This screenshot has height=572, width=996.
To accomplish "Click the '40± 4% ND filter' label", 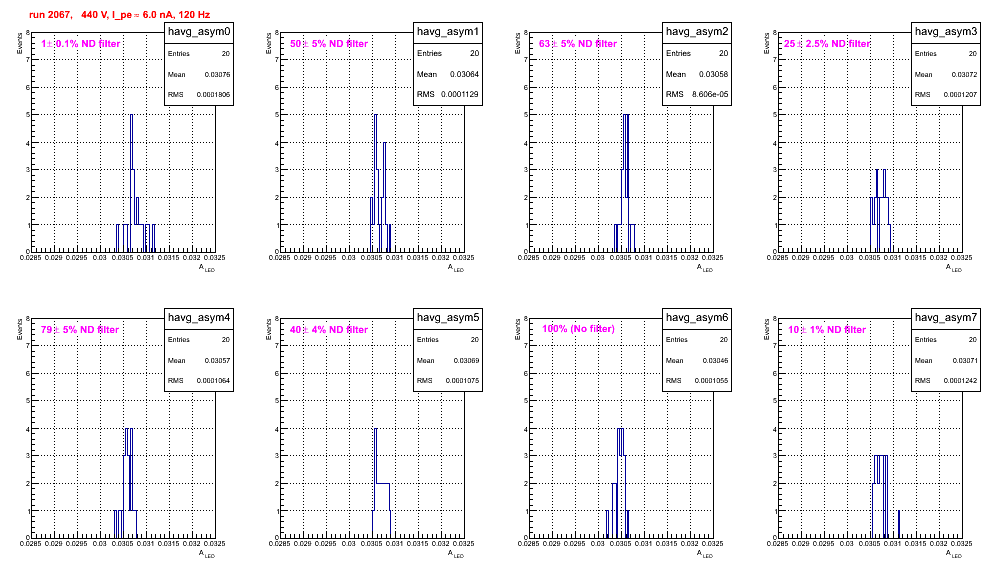I will [329, 330].
